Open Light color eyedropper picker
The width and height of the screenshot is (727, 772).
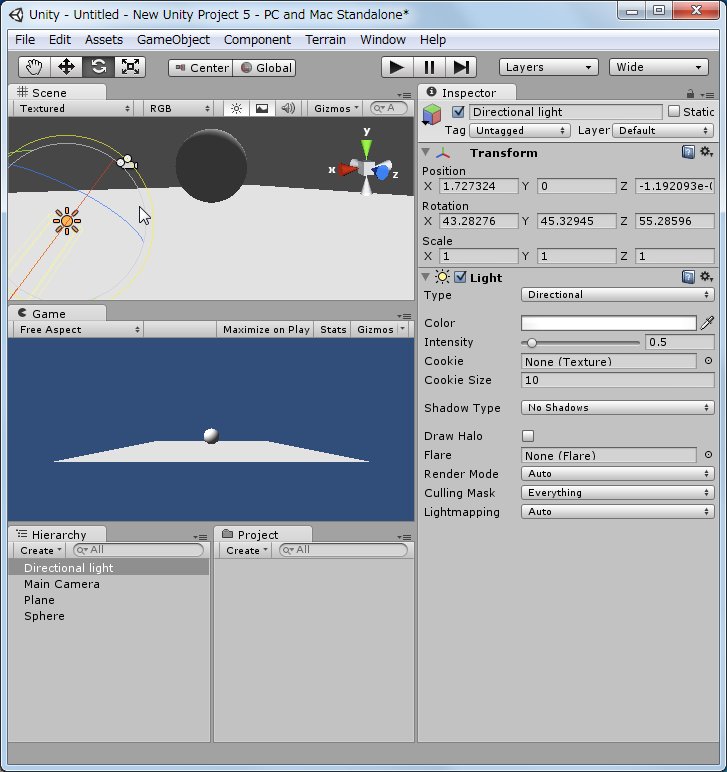click(708, 323)
